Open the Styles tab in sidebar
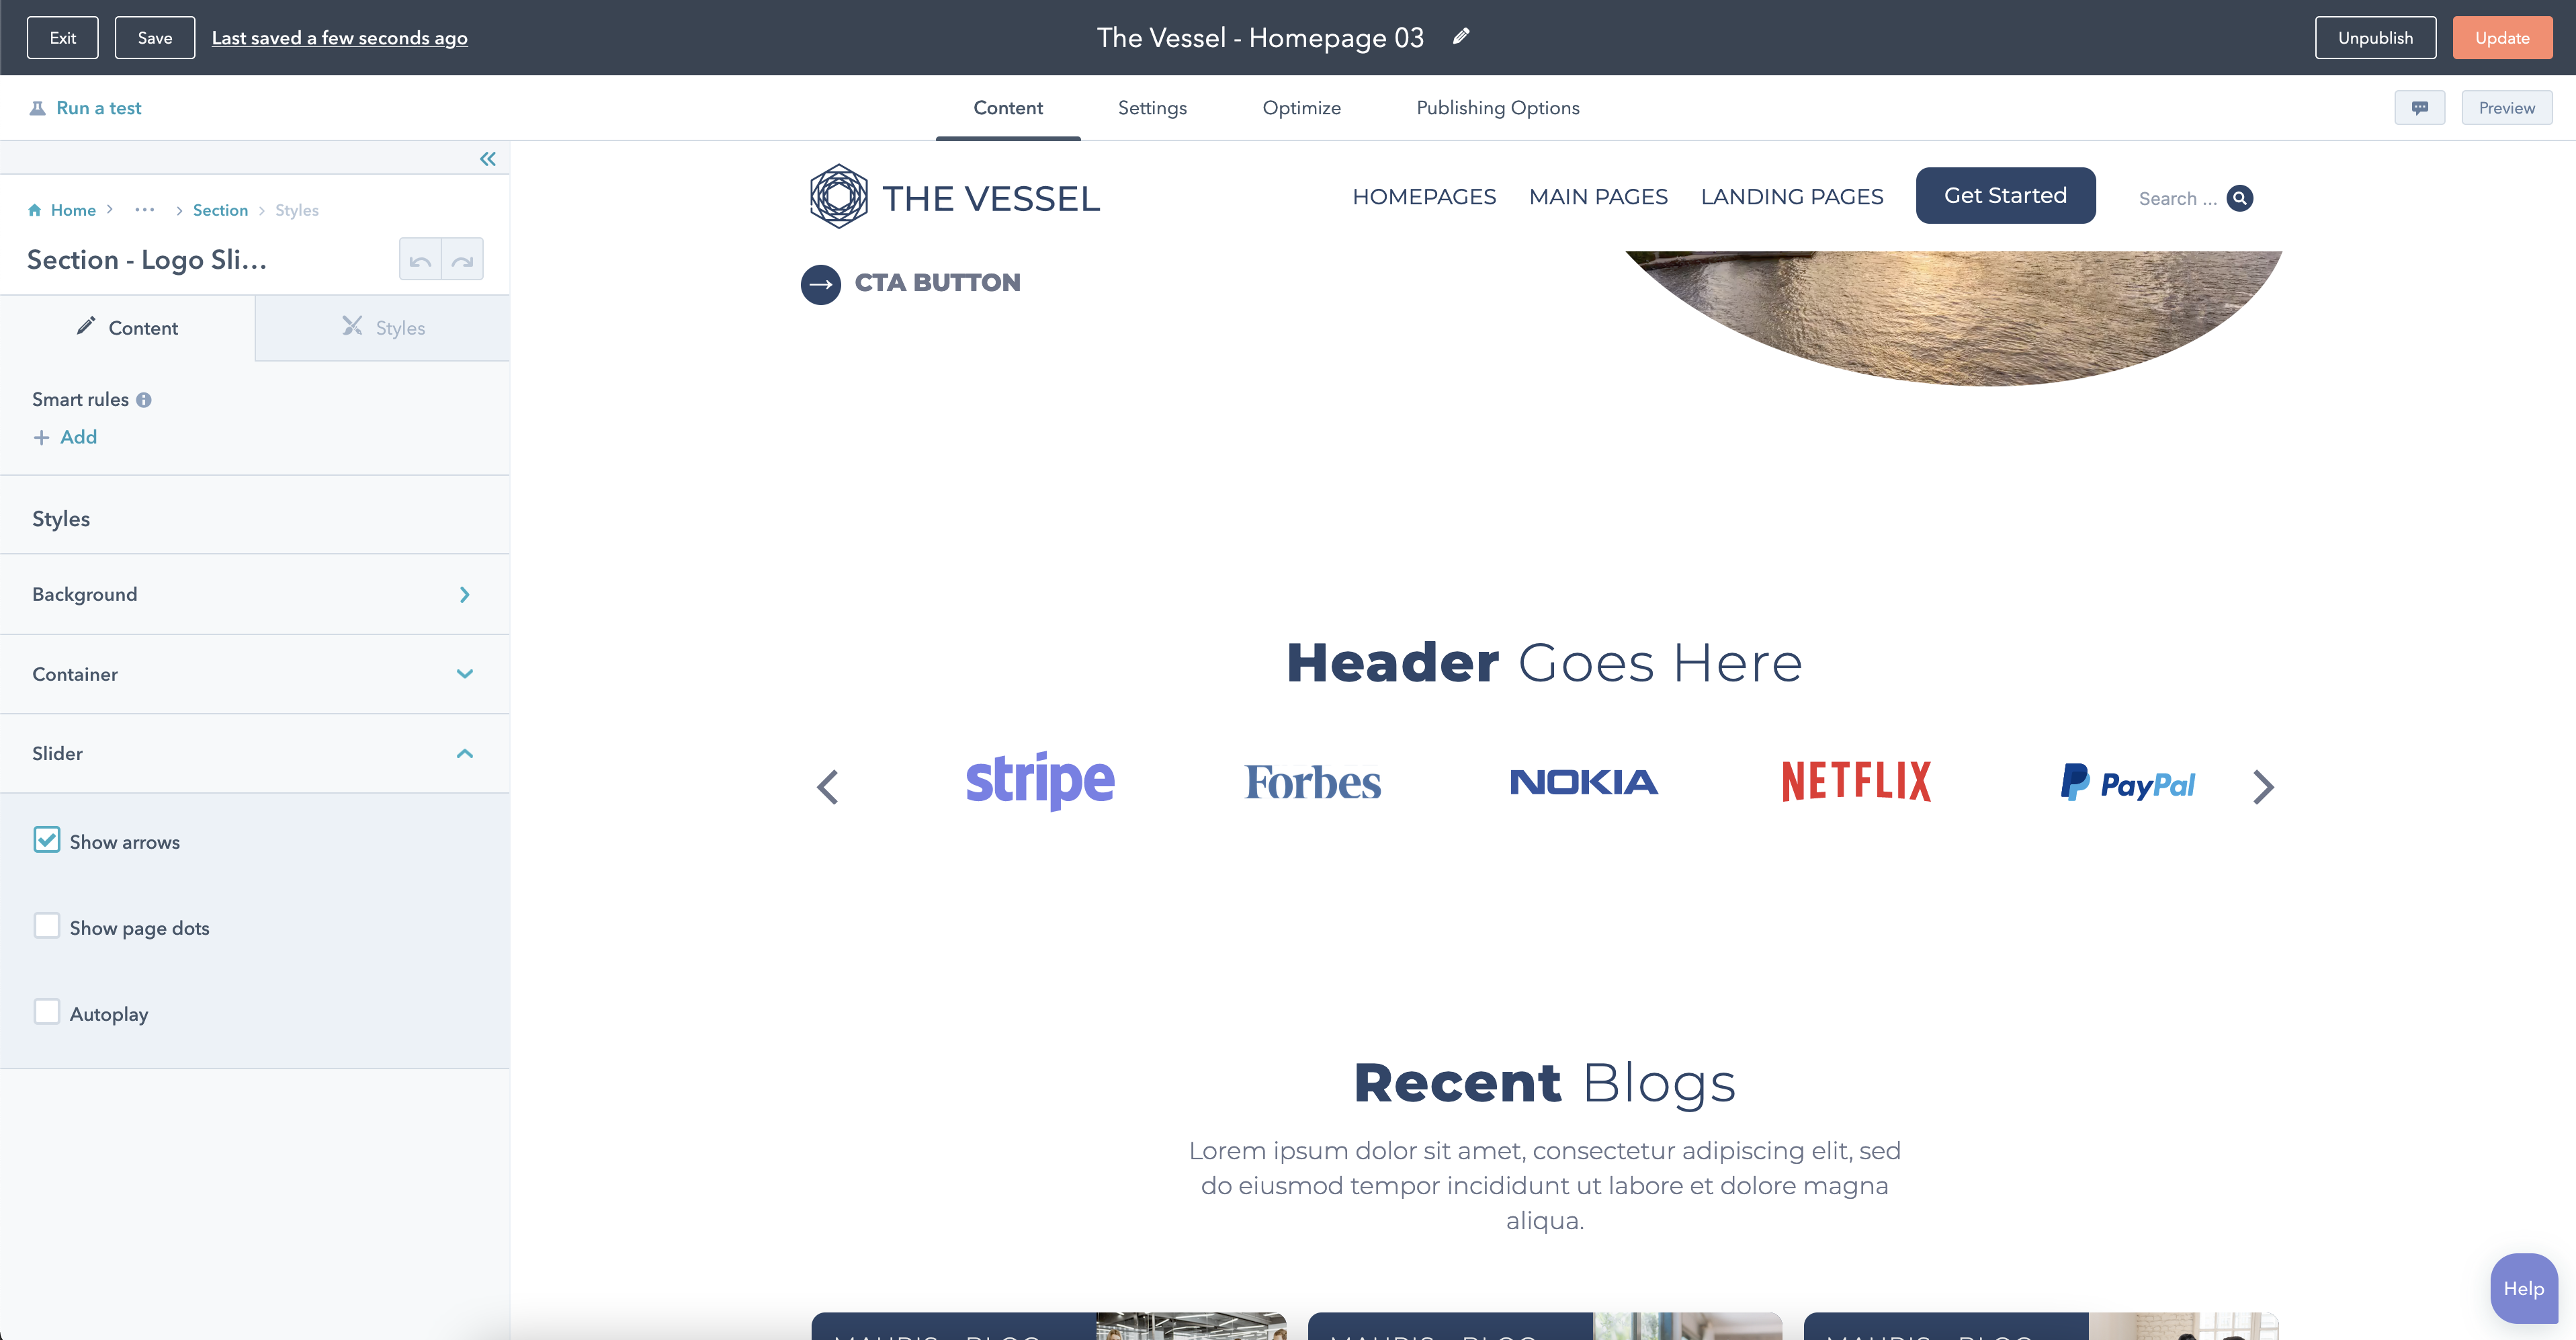The width and height of the screenshot is (2576, 1340). (x=383, y=328)
